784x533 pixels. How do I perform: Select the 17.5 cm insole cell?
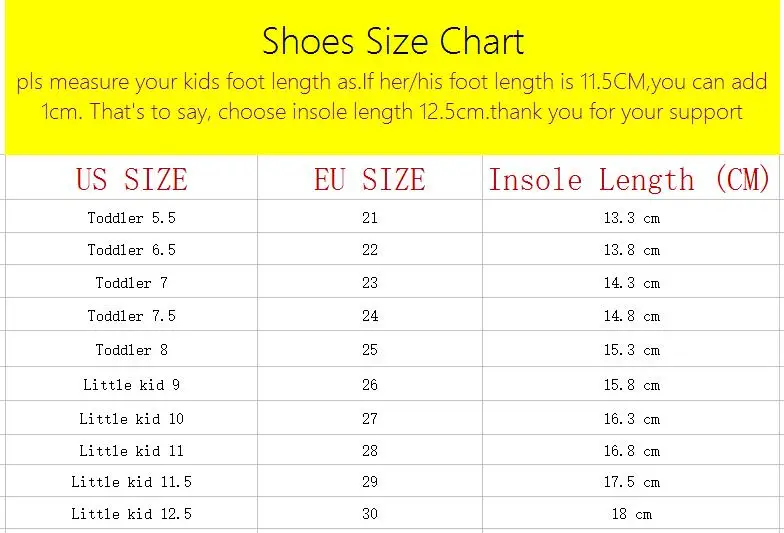point(632,482)
